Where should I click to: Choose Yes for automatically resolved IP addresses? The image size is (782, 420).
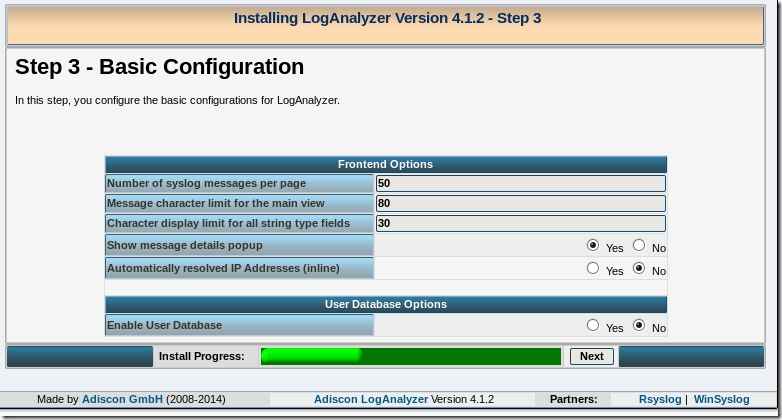[x=592, y=268]
